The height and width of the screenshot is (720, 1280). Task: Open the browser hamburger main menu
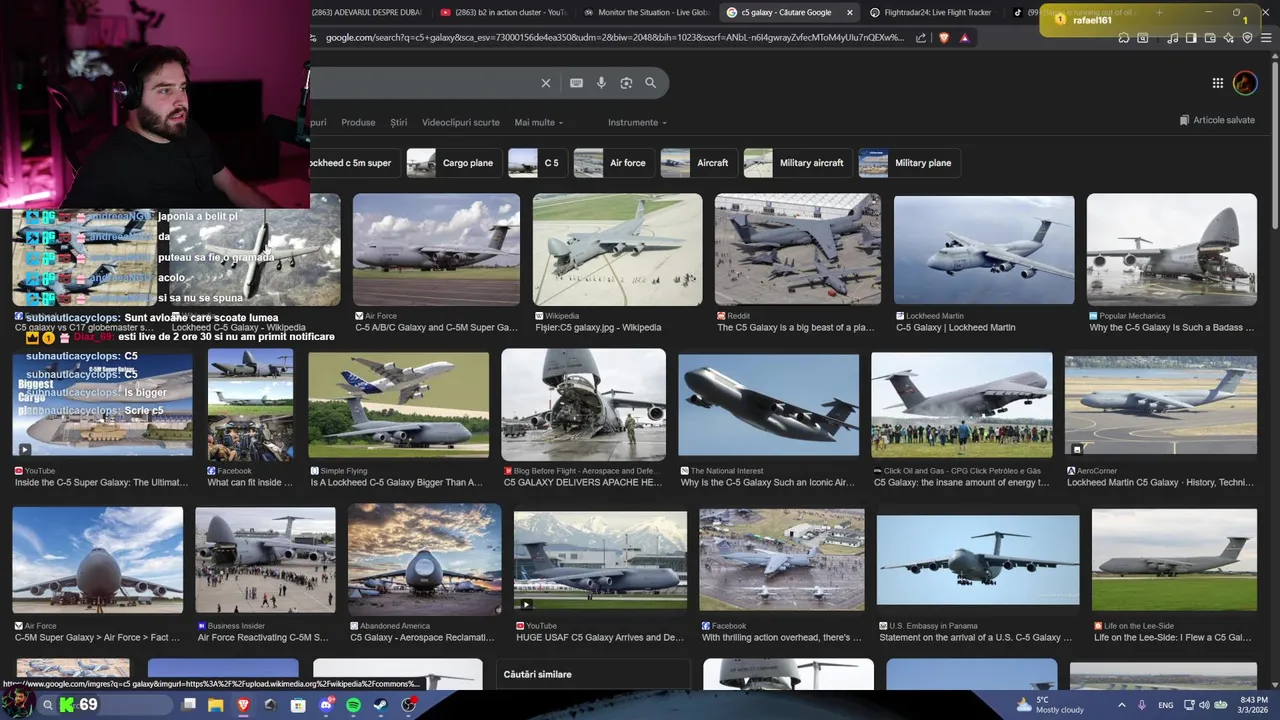(x=1266, y=38)
